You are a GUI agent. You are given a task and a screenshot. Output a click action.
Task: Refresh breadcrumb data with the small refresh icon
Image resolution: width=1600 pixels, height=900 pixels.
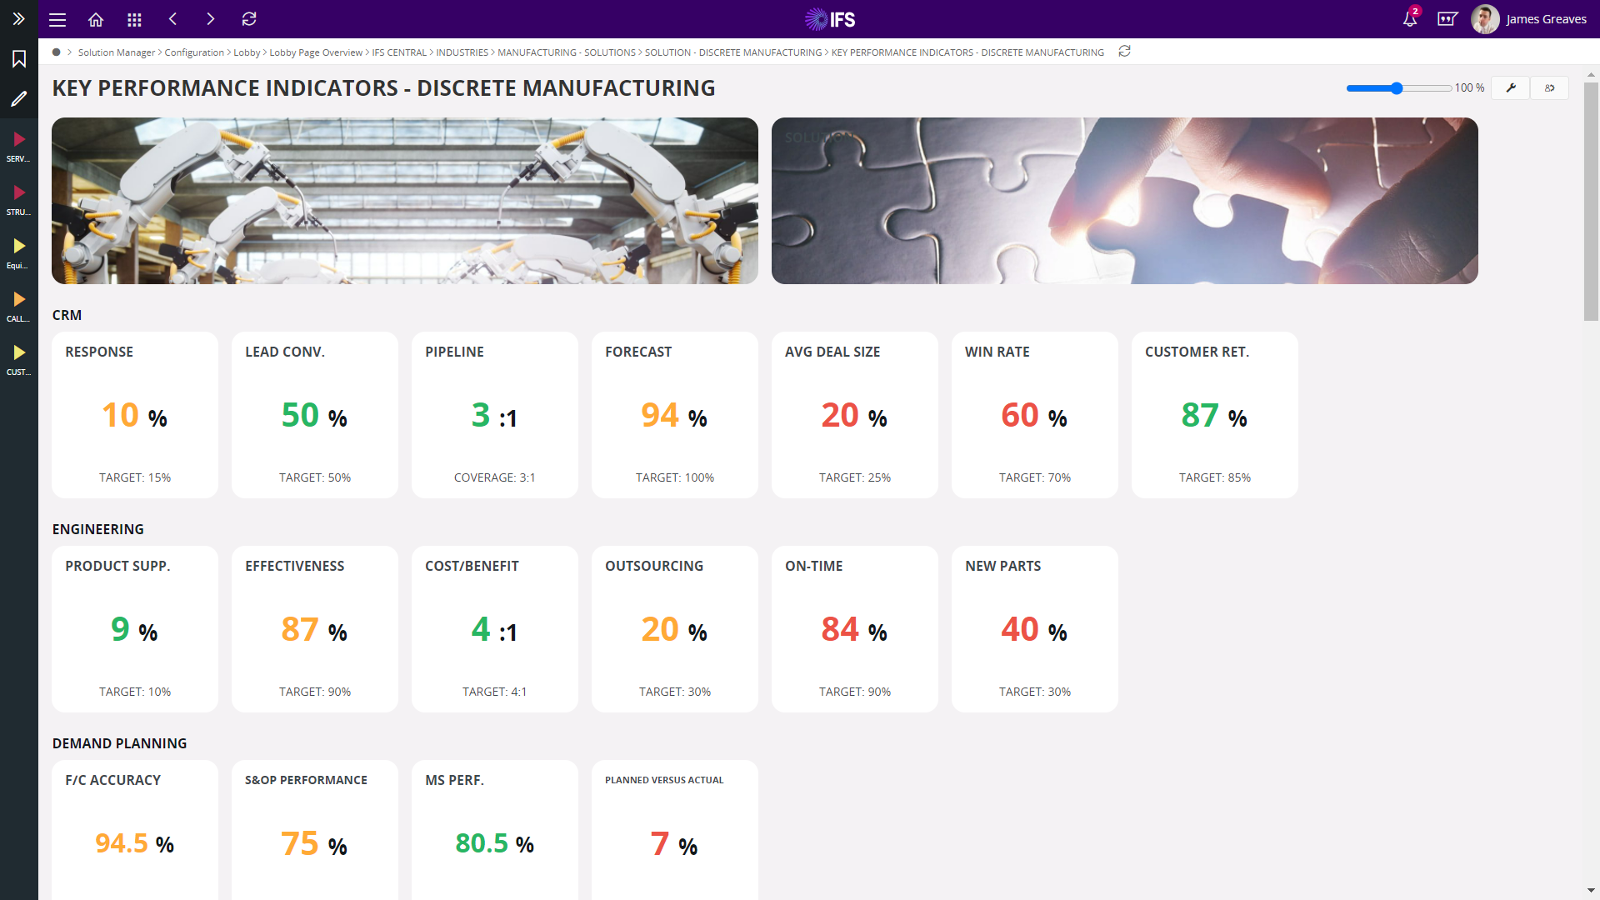[1124, 51]
